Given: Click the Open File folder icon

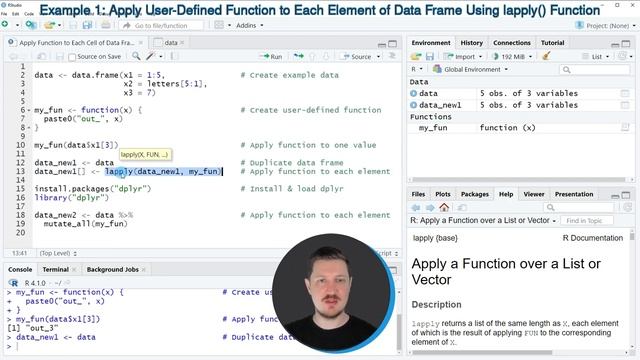Looking at the screenshot, I should point(49,25).
